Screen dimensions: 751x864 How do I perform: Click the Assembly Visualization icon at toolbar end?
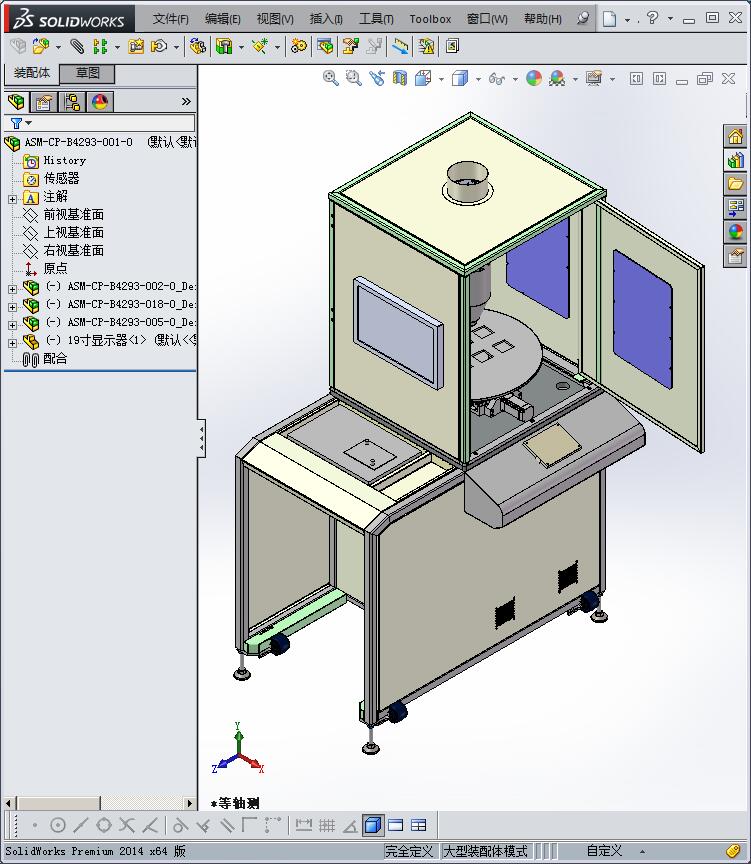(452, 46)
